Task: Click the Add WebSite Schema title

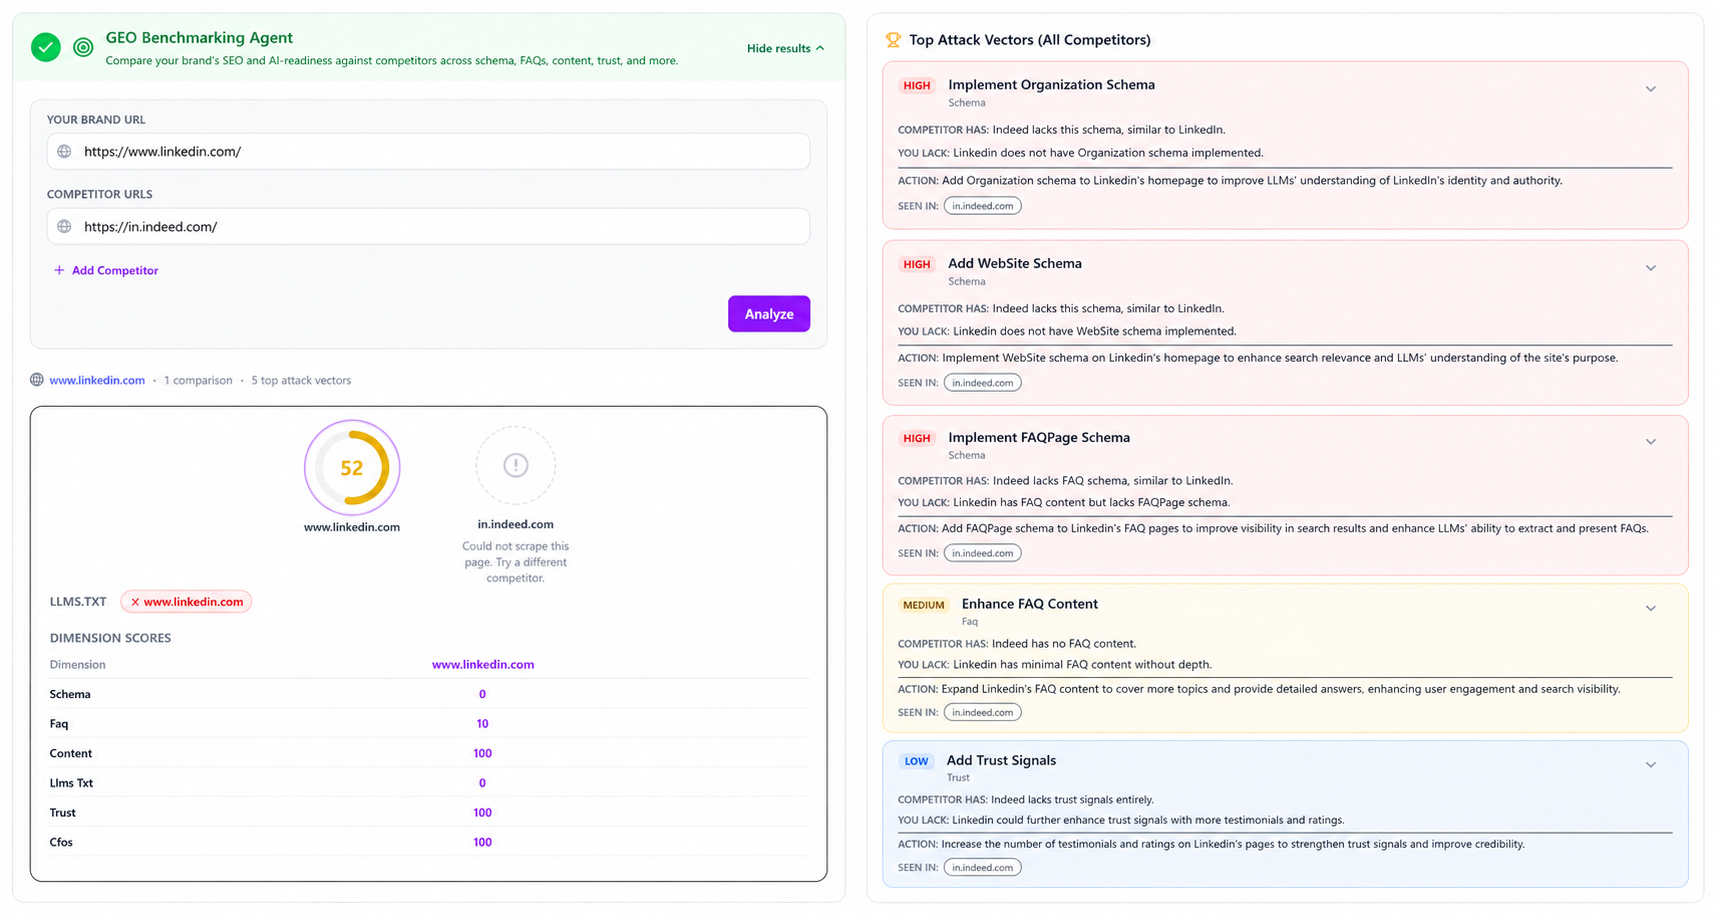Action: click(1015, 264)
